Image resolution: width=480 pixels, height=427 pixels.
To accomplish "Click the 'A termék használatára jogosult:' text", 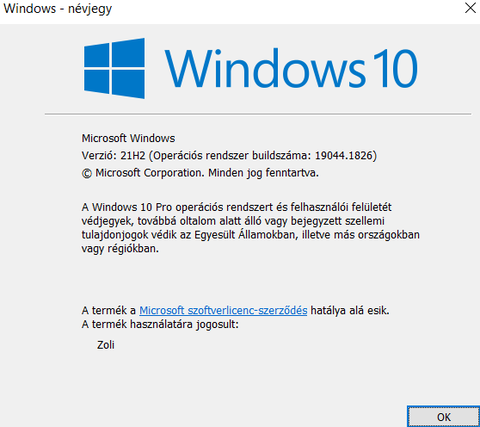I will (160, 324).
